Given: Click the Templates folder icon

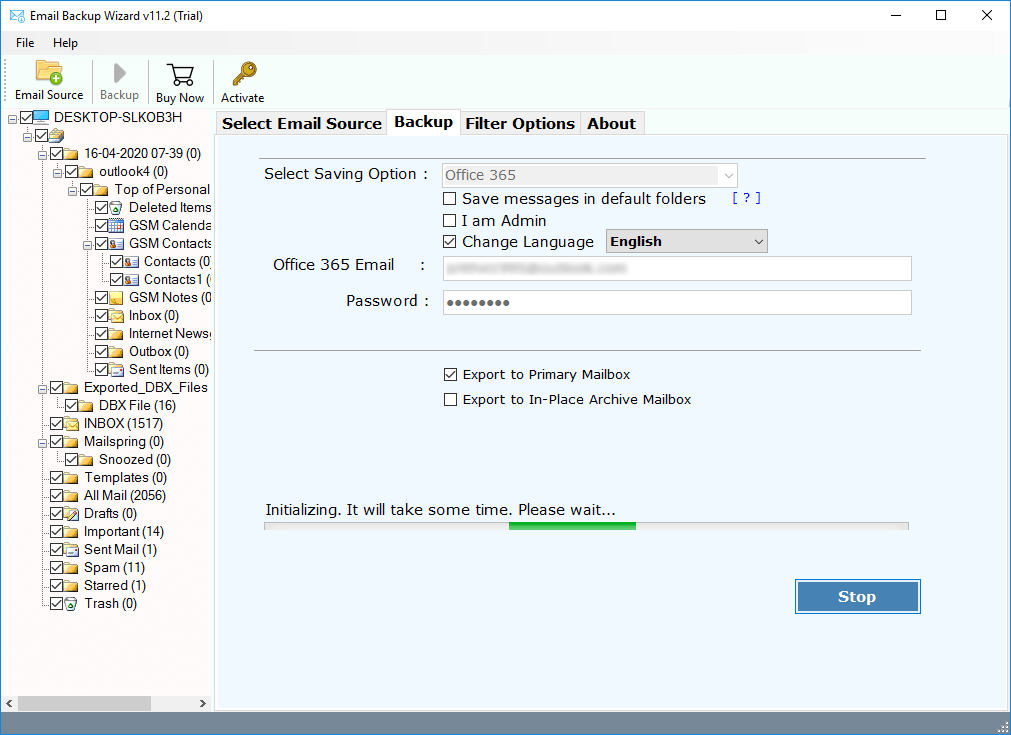Looking at the screenshot, I should click(x=71, y=478).
